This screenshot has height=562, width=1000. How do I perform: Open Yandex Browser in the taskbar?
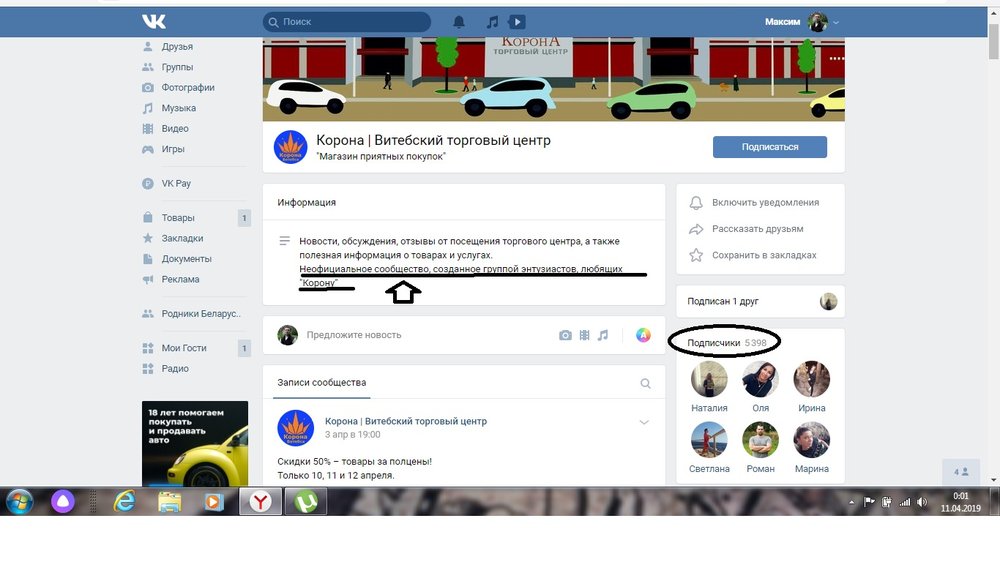[x=259, y=501]
